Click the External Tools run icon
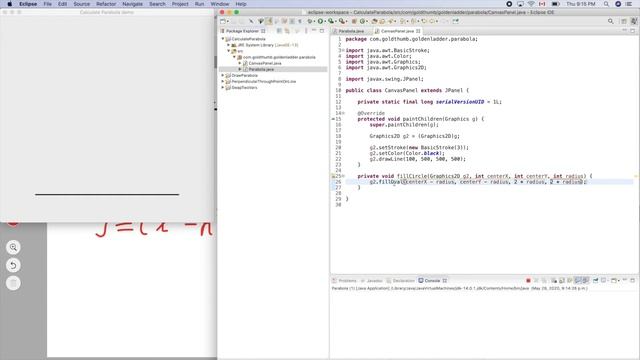The width and height of the screenshot is (640, 360). 342,21
